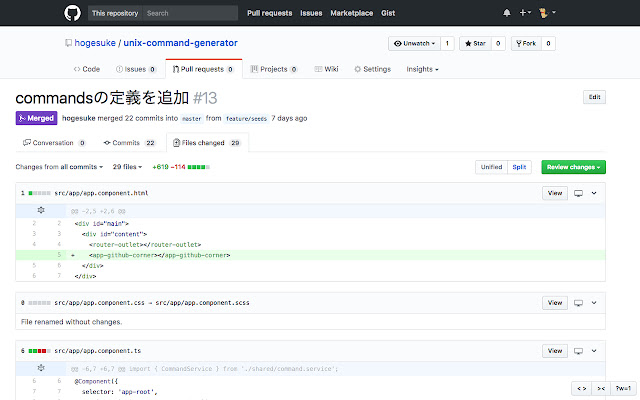Switch to the Commits tab
Viewport: 640px width, 400px height.
[129, 143]
